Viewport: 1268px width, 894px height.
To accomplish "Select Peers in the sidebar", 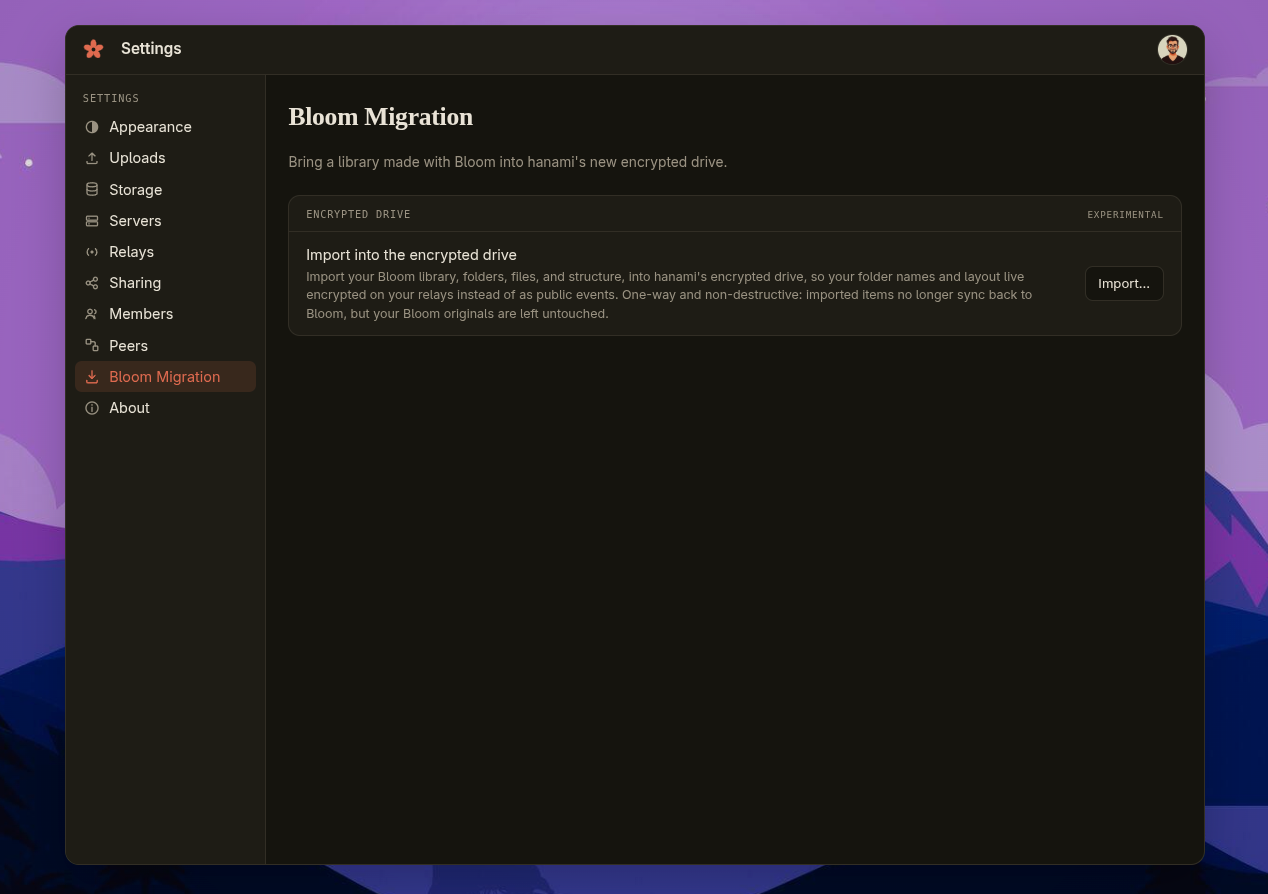I will [x=165, y=346].
